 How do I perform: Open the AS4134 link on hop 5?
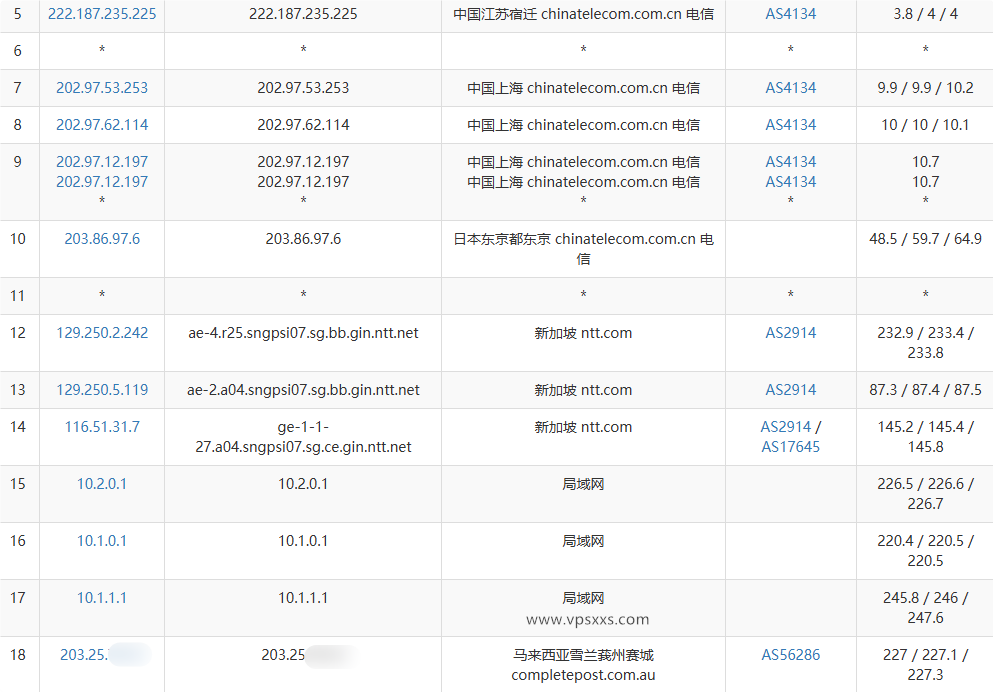point(789,14)
